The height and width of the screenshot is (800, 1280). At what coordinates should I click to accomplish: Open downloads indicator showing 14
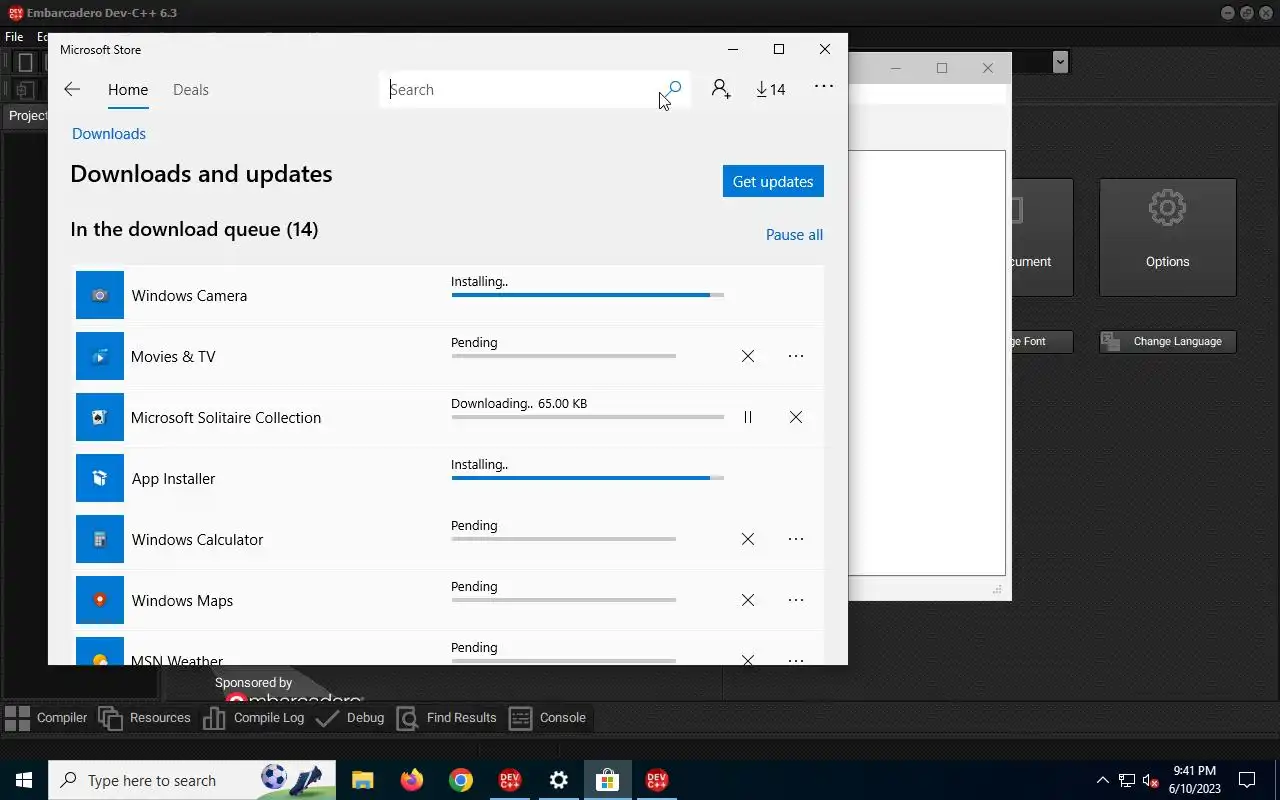(x=771, y=89)
